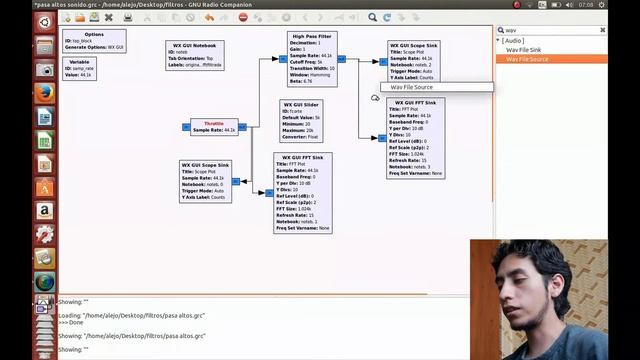
Task: Open System Settings from the launcher
Action: [x=44, y=235]
